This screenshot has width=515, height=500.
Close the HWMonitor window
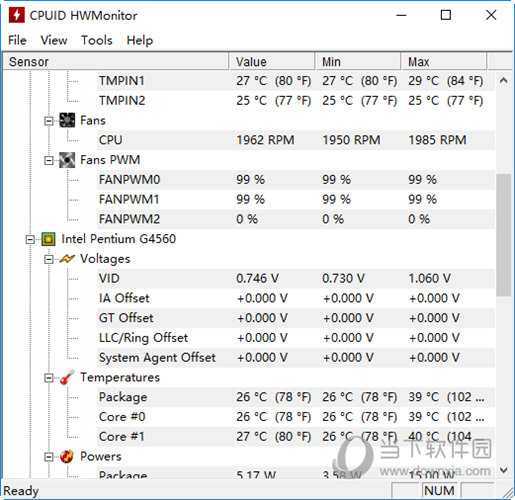pos(491,15)
